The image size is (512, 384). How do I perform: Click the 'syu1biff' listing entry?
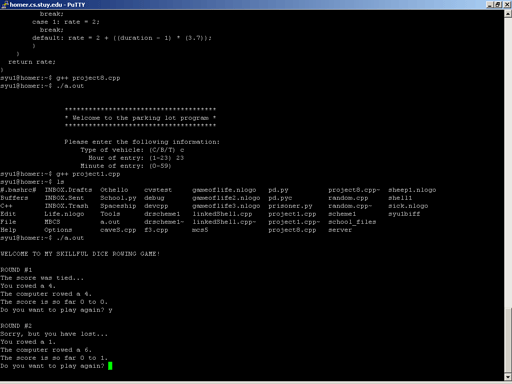[x=404, y=214]
